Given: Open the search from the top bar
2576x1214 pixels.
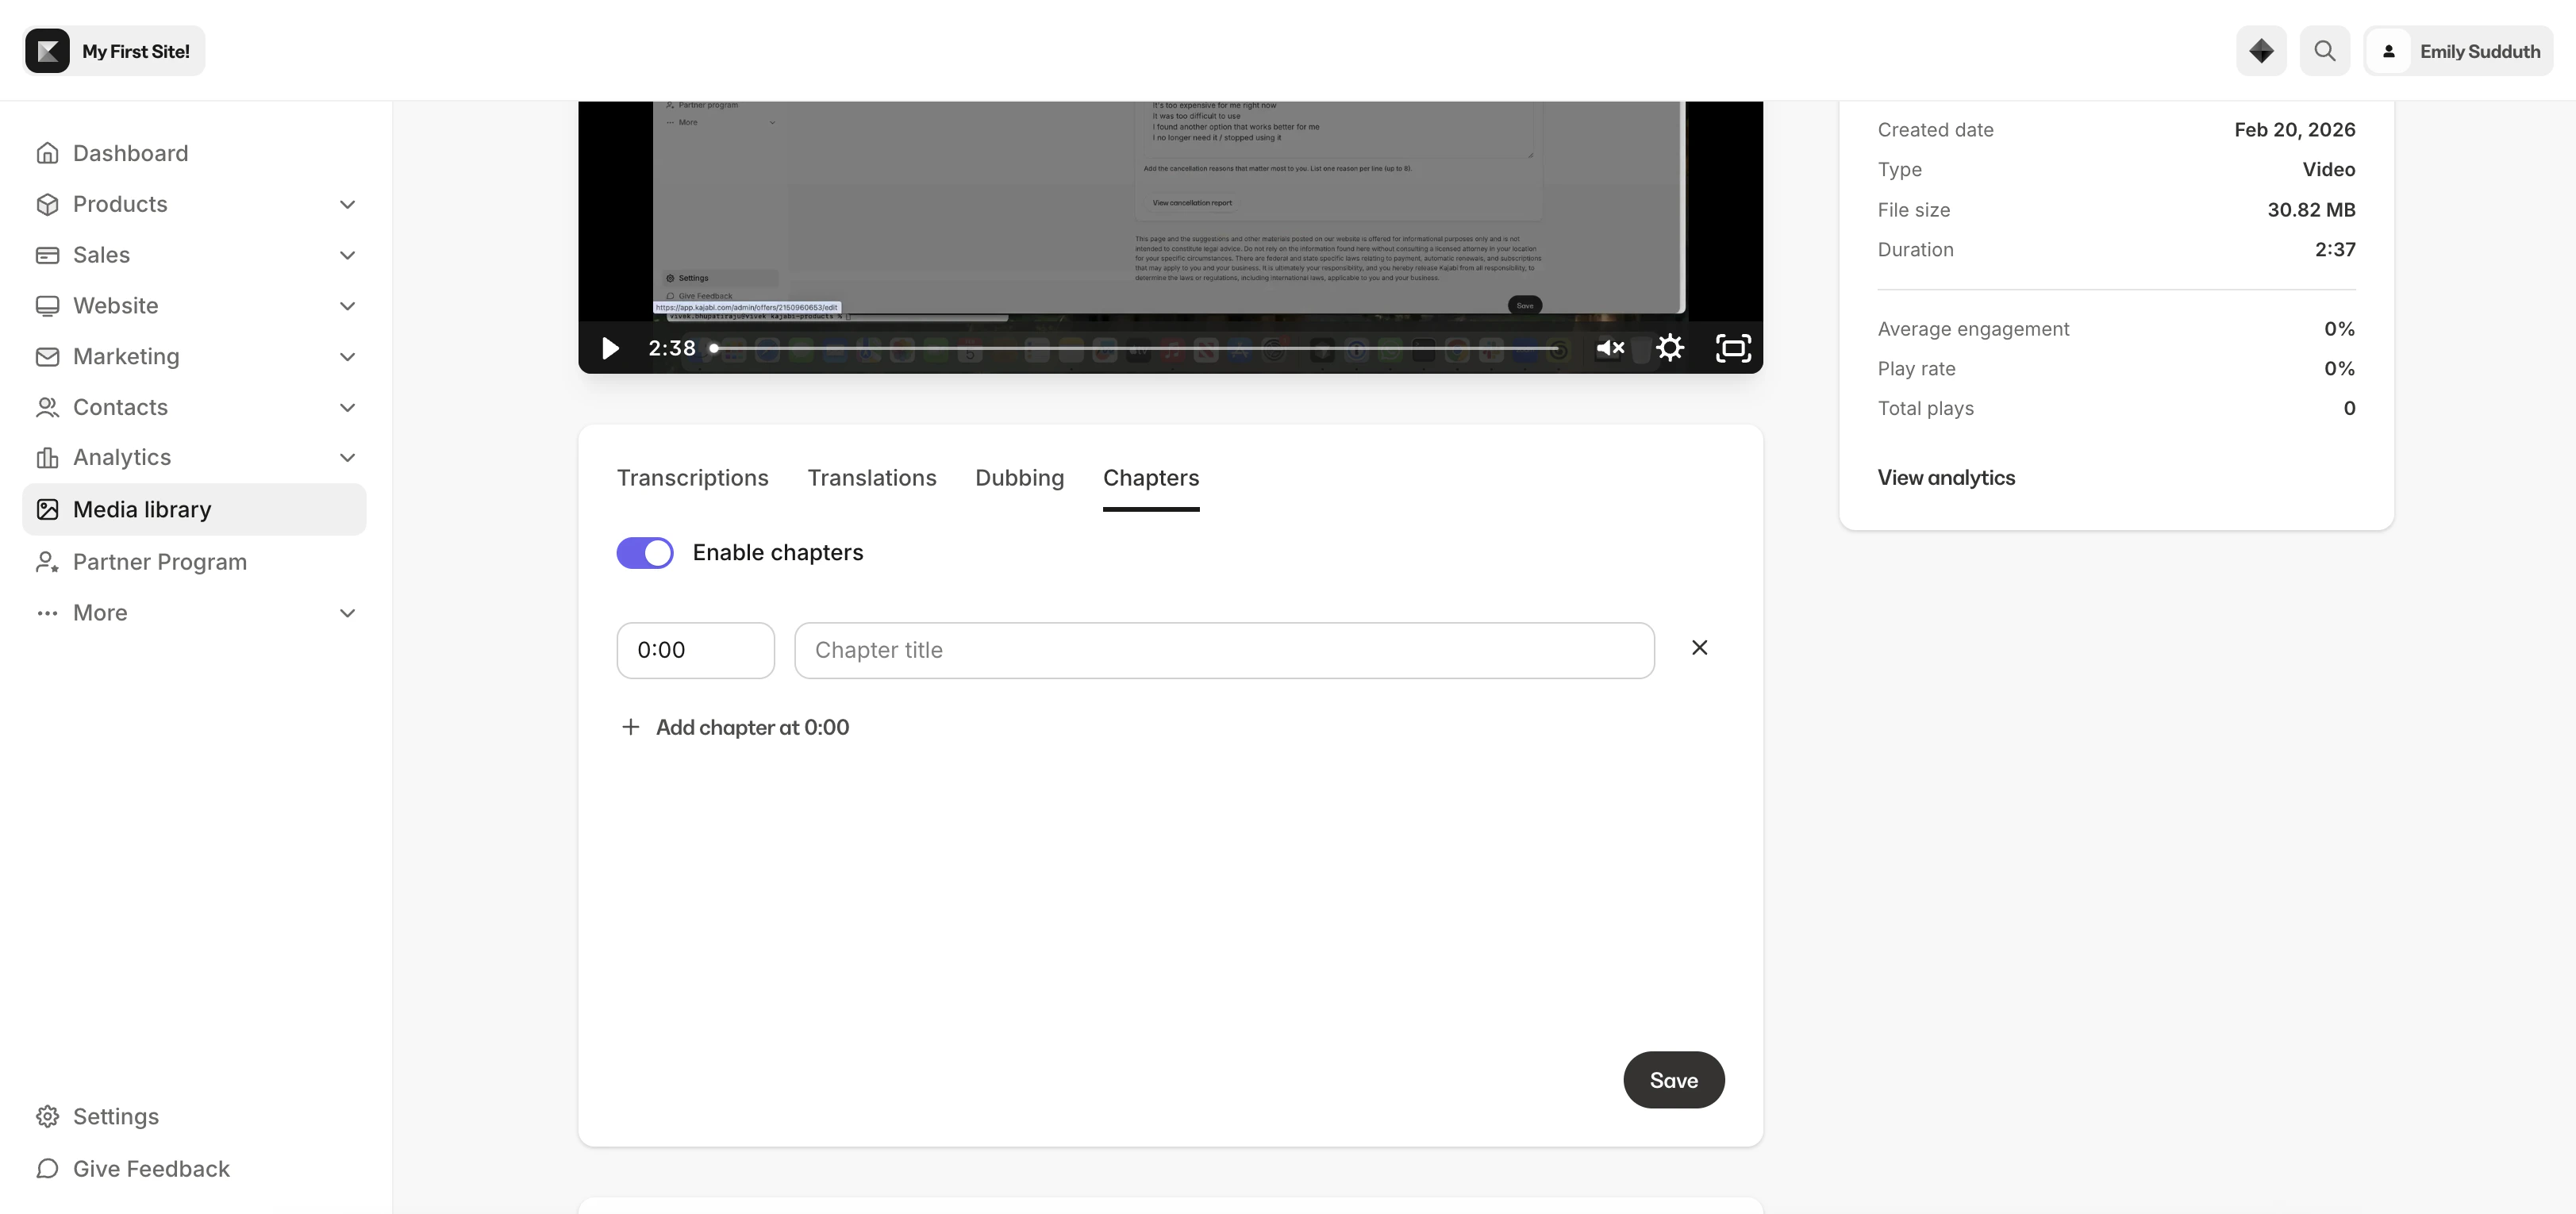Looking at the screenshot, I should [2325, 50].
